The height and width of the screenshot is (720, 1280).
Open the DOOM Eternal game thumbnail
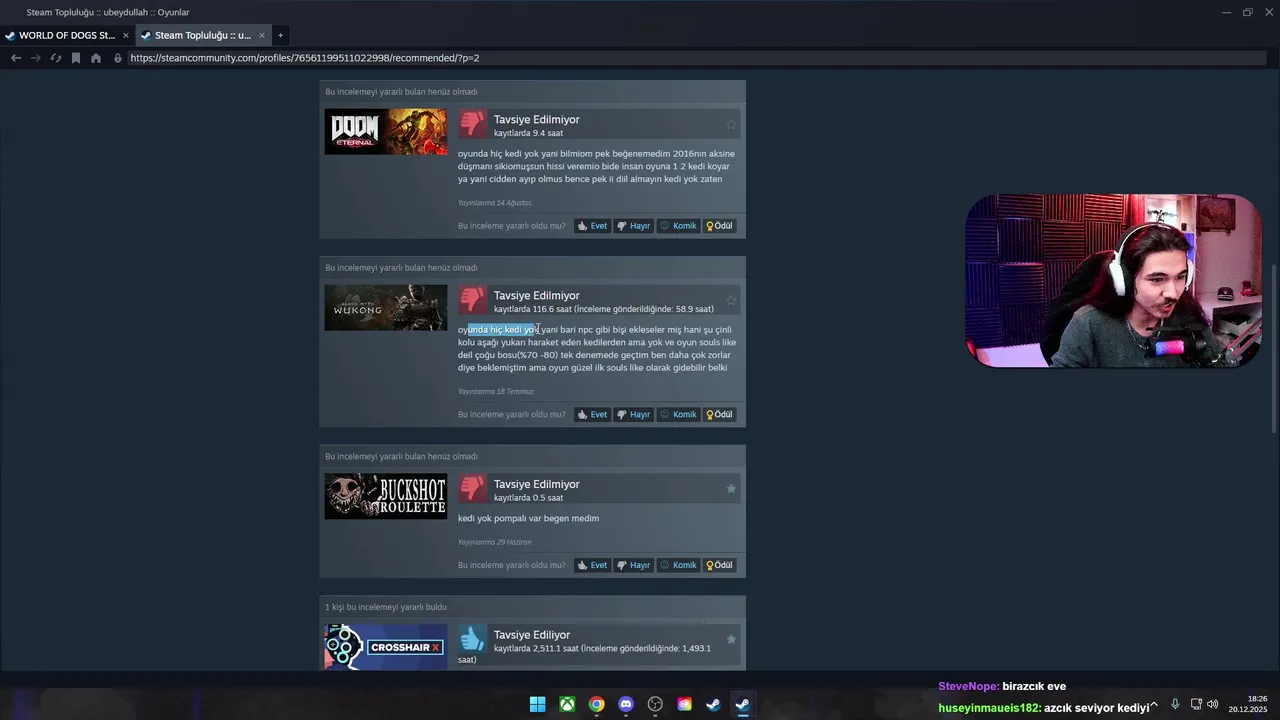tap(386, 131)
